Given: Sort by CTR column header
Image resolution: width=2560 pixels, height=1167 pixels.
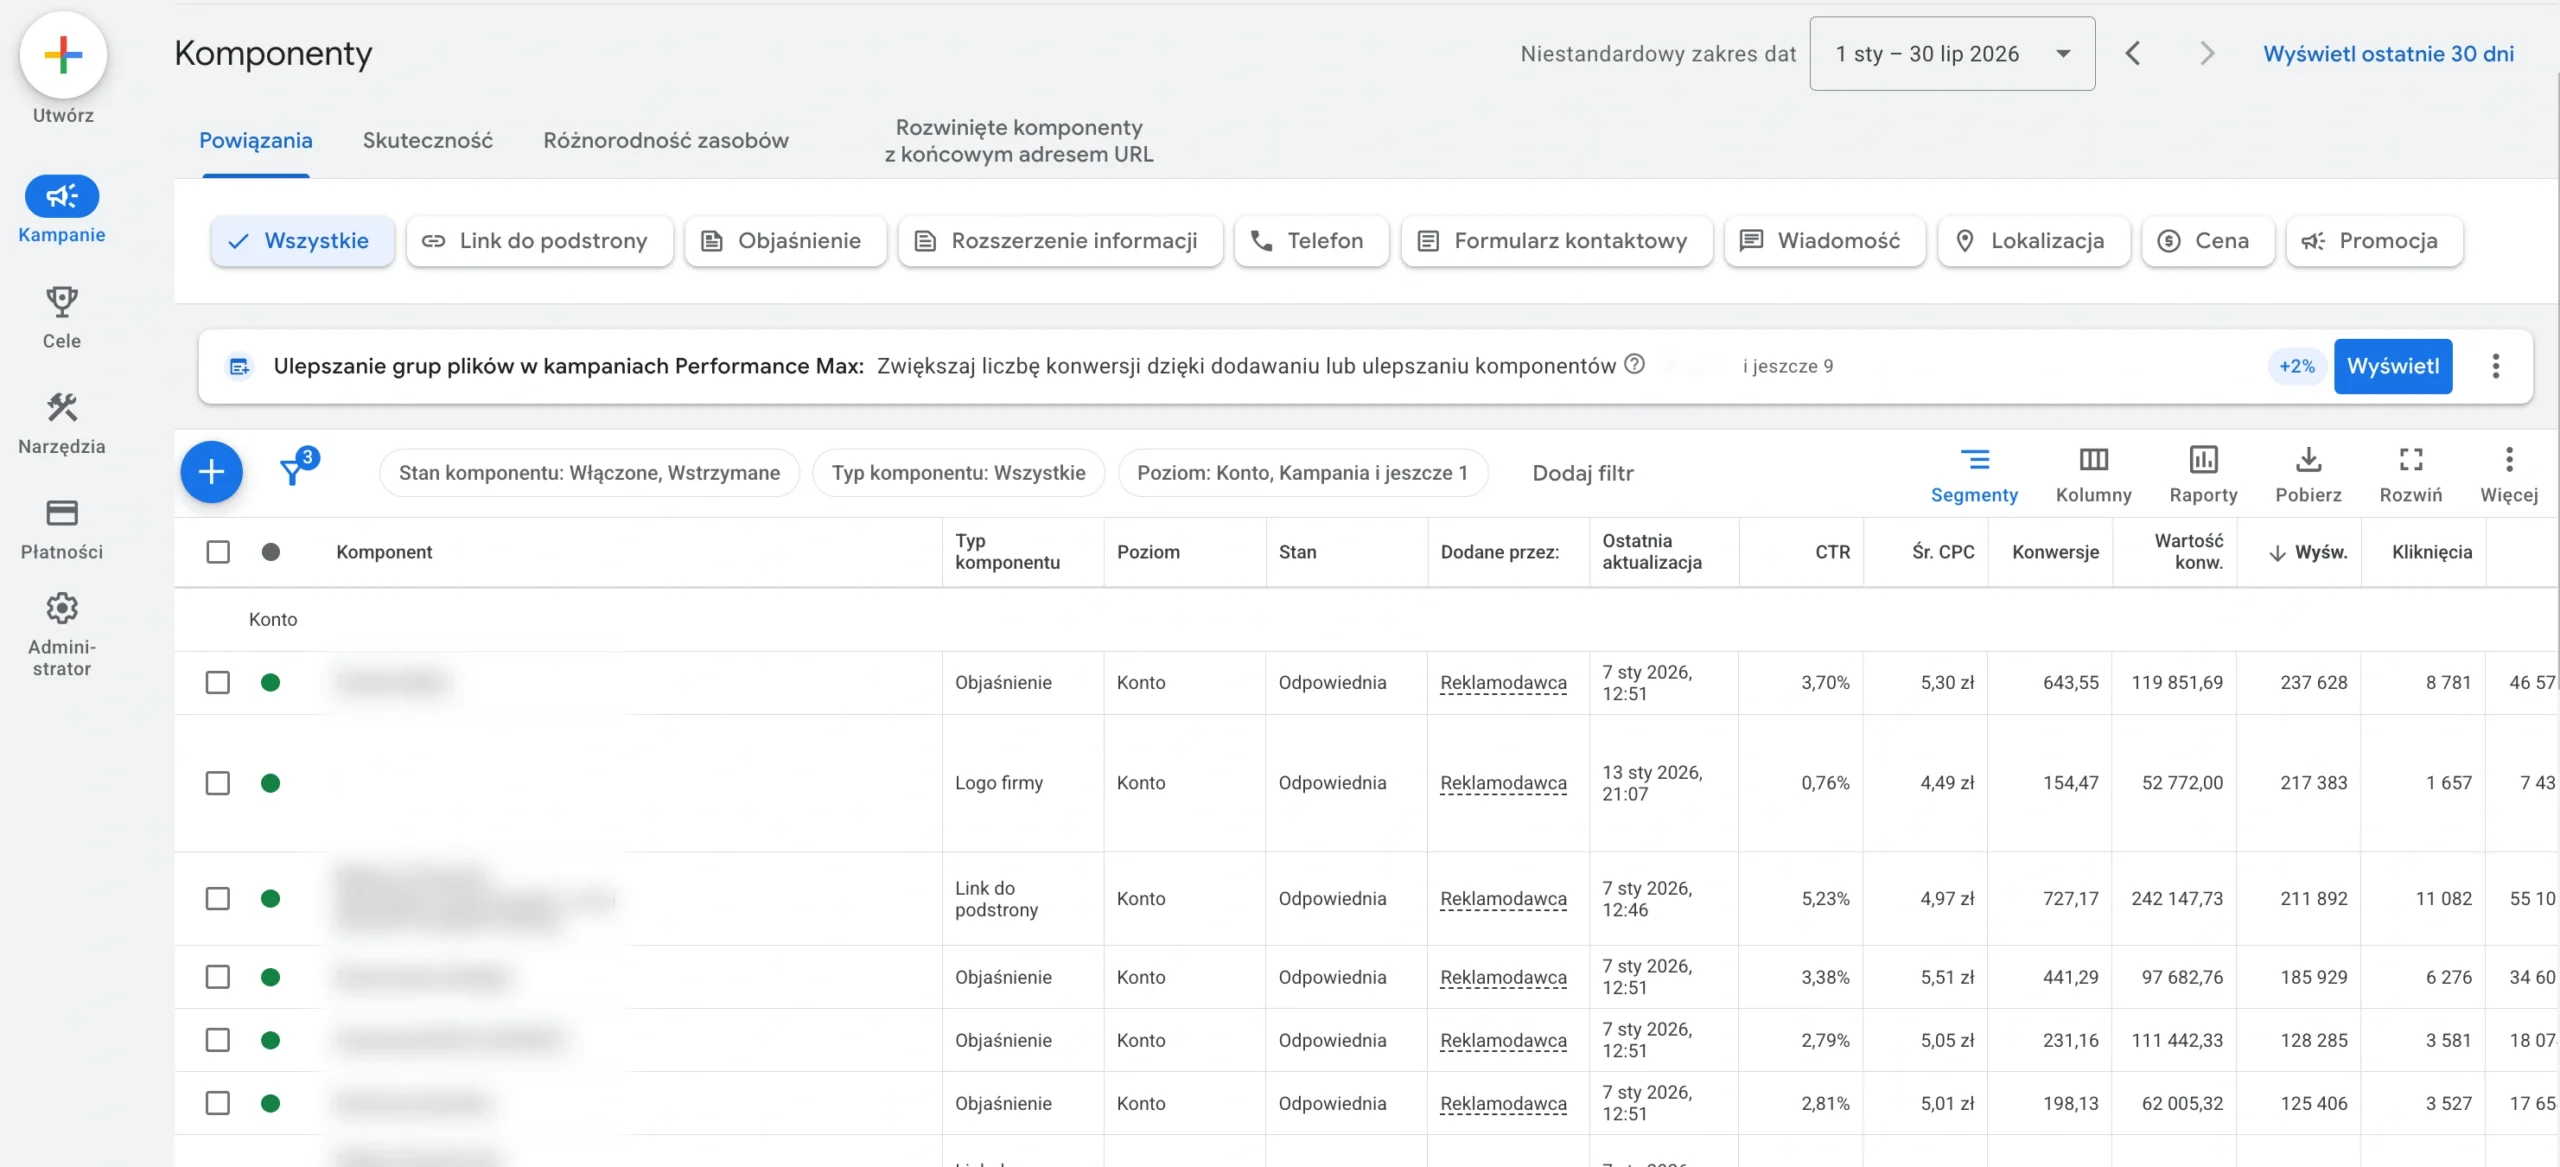Looking at the screenshot, I should coord(1832,552).
